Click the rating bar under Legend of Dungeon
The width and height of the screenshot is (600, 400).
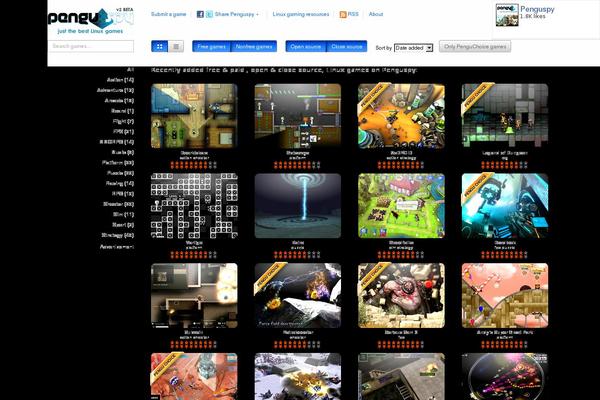click(504, 165)
